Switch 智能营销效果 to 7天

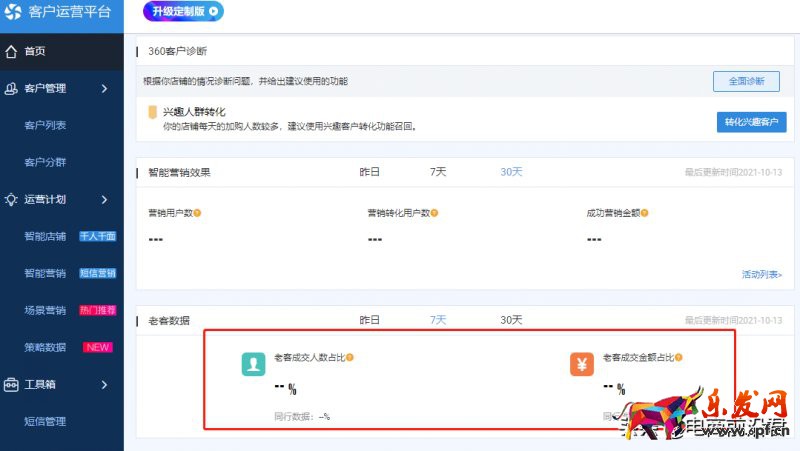pyautogui.click(x=438, y=172)
